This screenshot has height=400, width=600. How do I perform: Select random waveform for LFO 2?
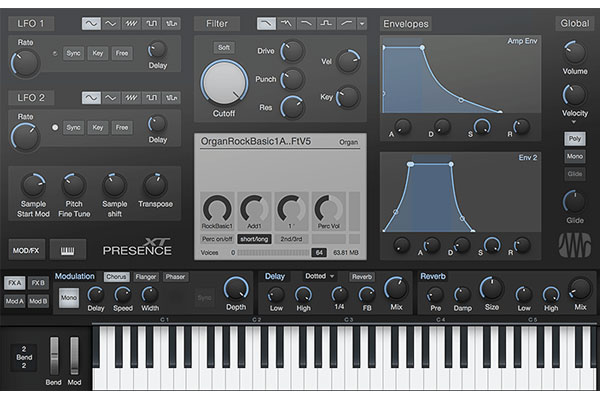tap(171, 98)
